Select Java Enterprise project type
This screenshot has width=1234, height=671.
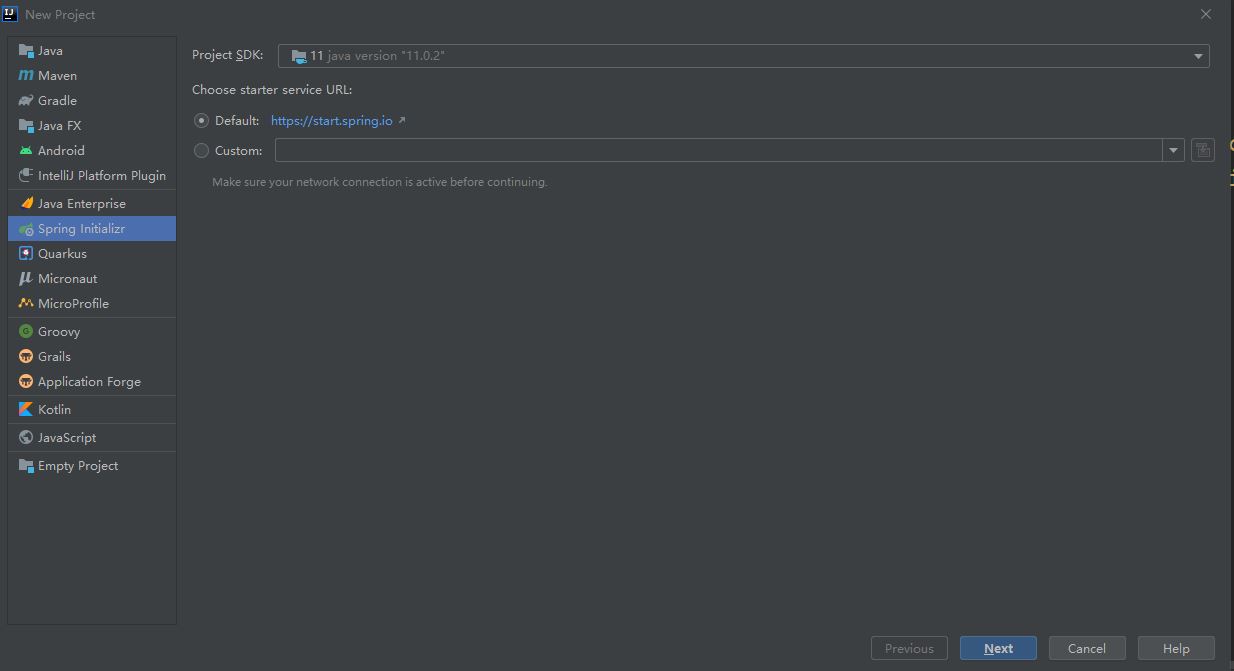[81, 203]
